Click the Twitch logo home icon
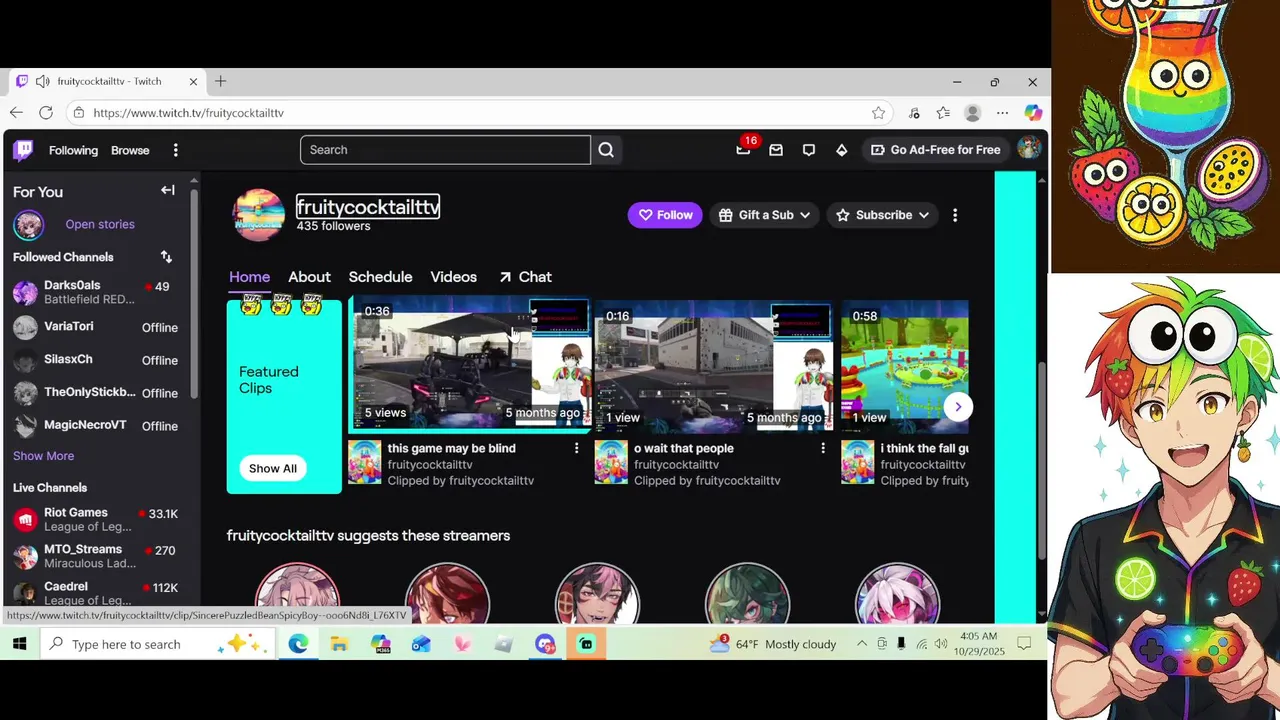Image resolution: width=1280 pixels, height=720 pixels. point(23,150)
